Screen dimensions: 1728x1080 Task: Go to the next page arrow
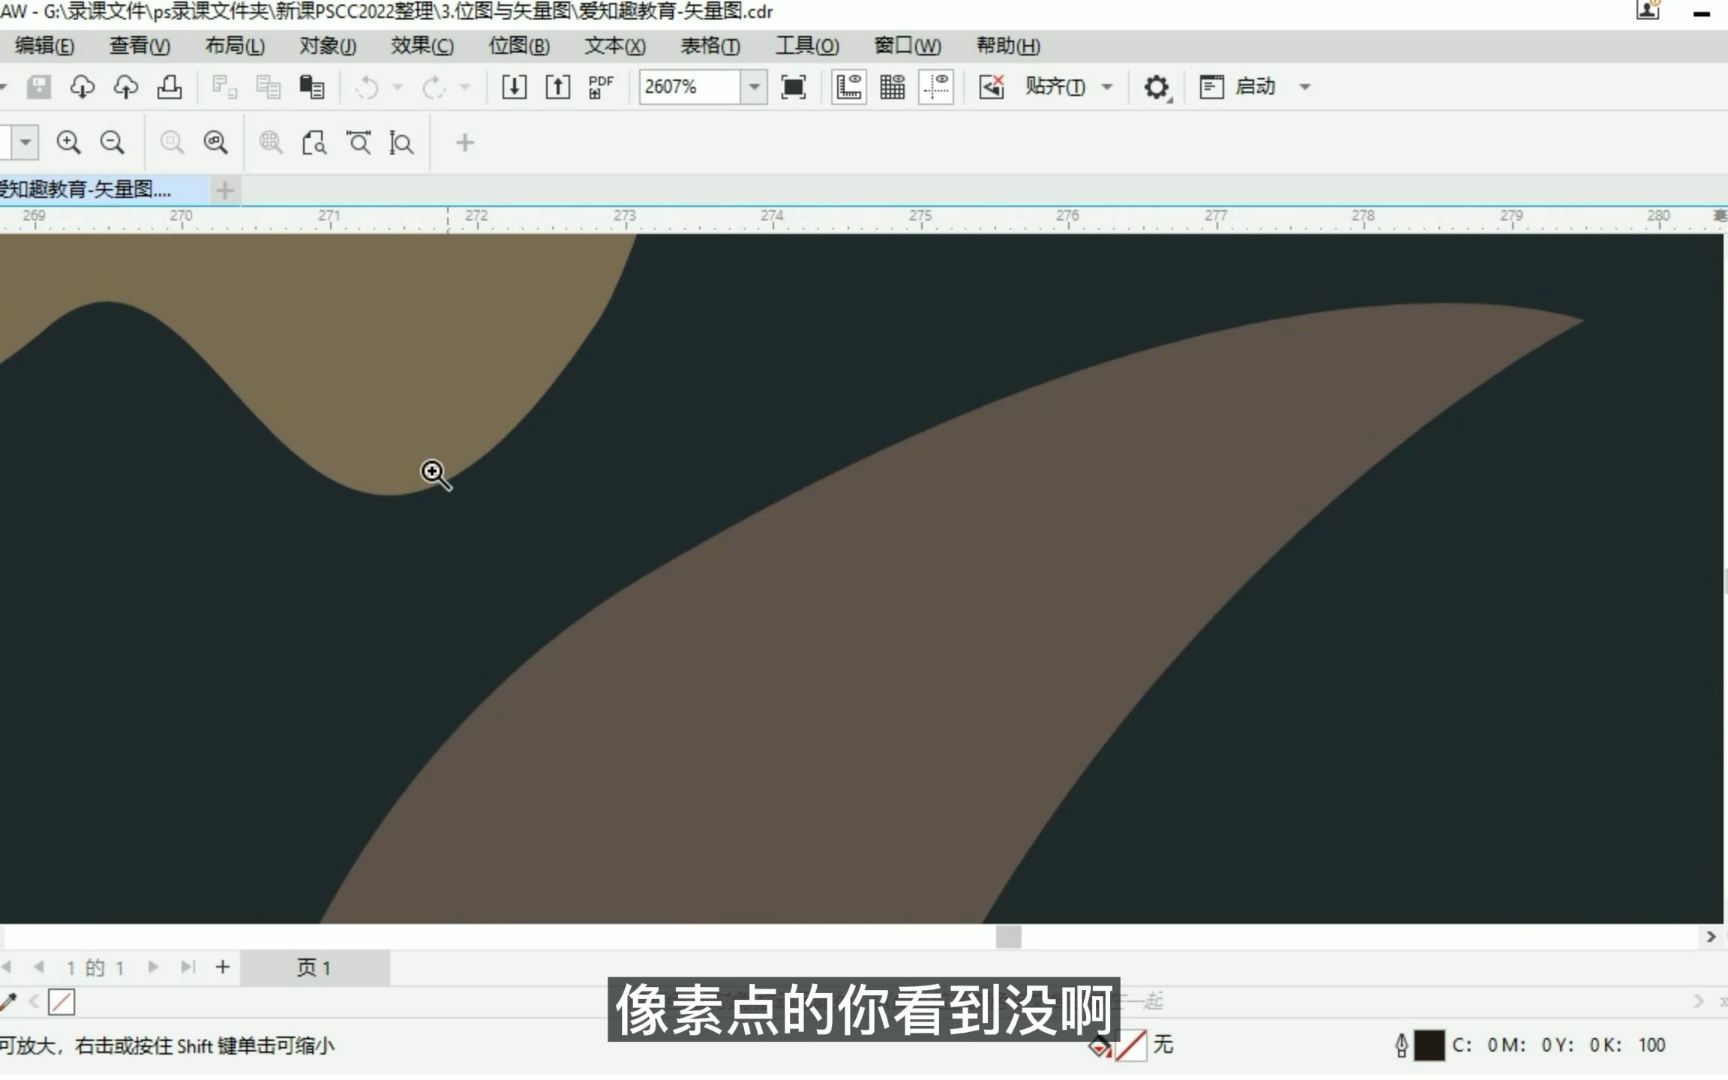click(x=153, y=967)
